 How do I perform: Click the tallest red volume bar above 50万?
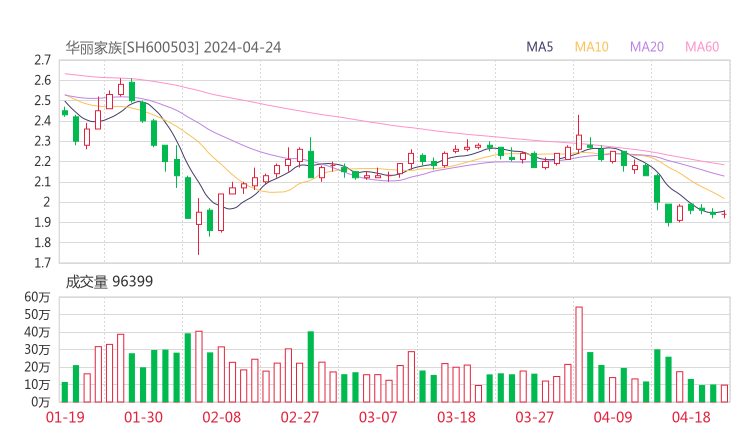pos(579,355)
